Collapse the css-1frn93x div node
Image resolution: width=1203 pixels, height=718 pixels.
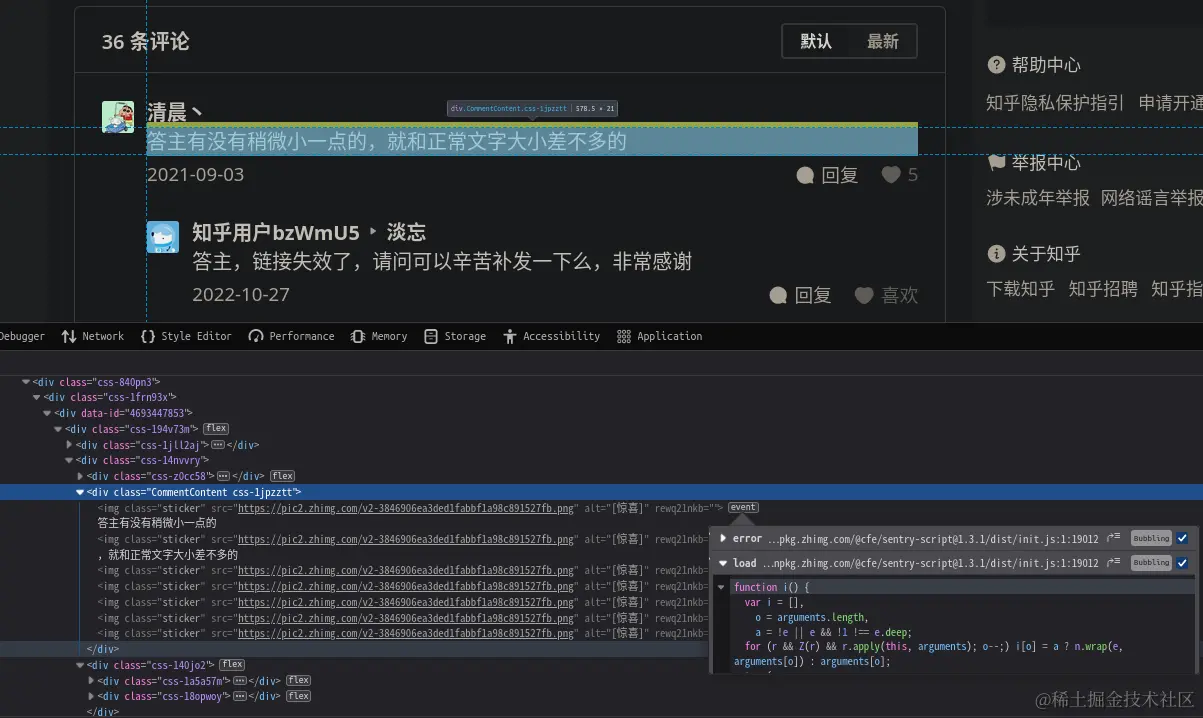(x=36, y=398)
